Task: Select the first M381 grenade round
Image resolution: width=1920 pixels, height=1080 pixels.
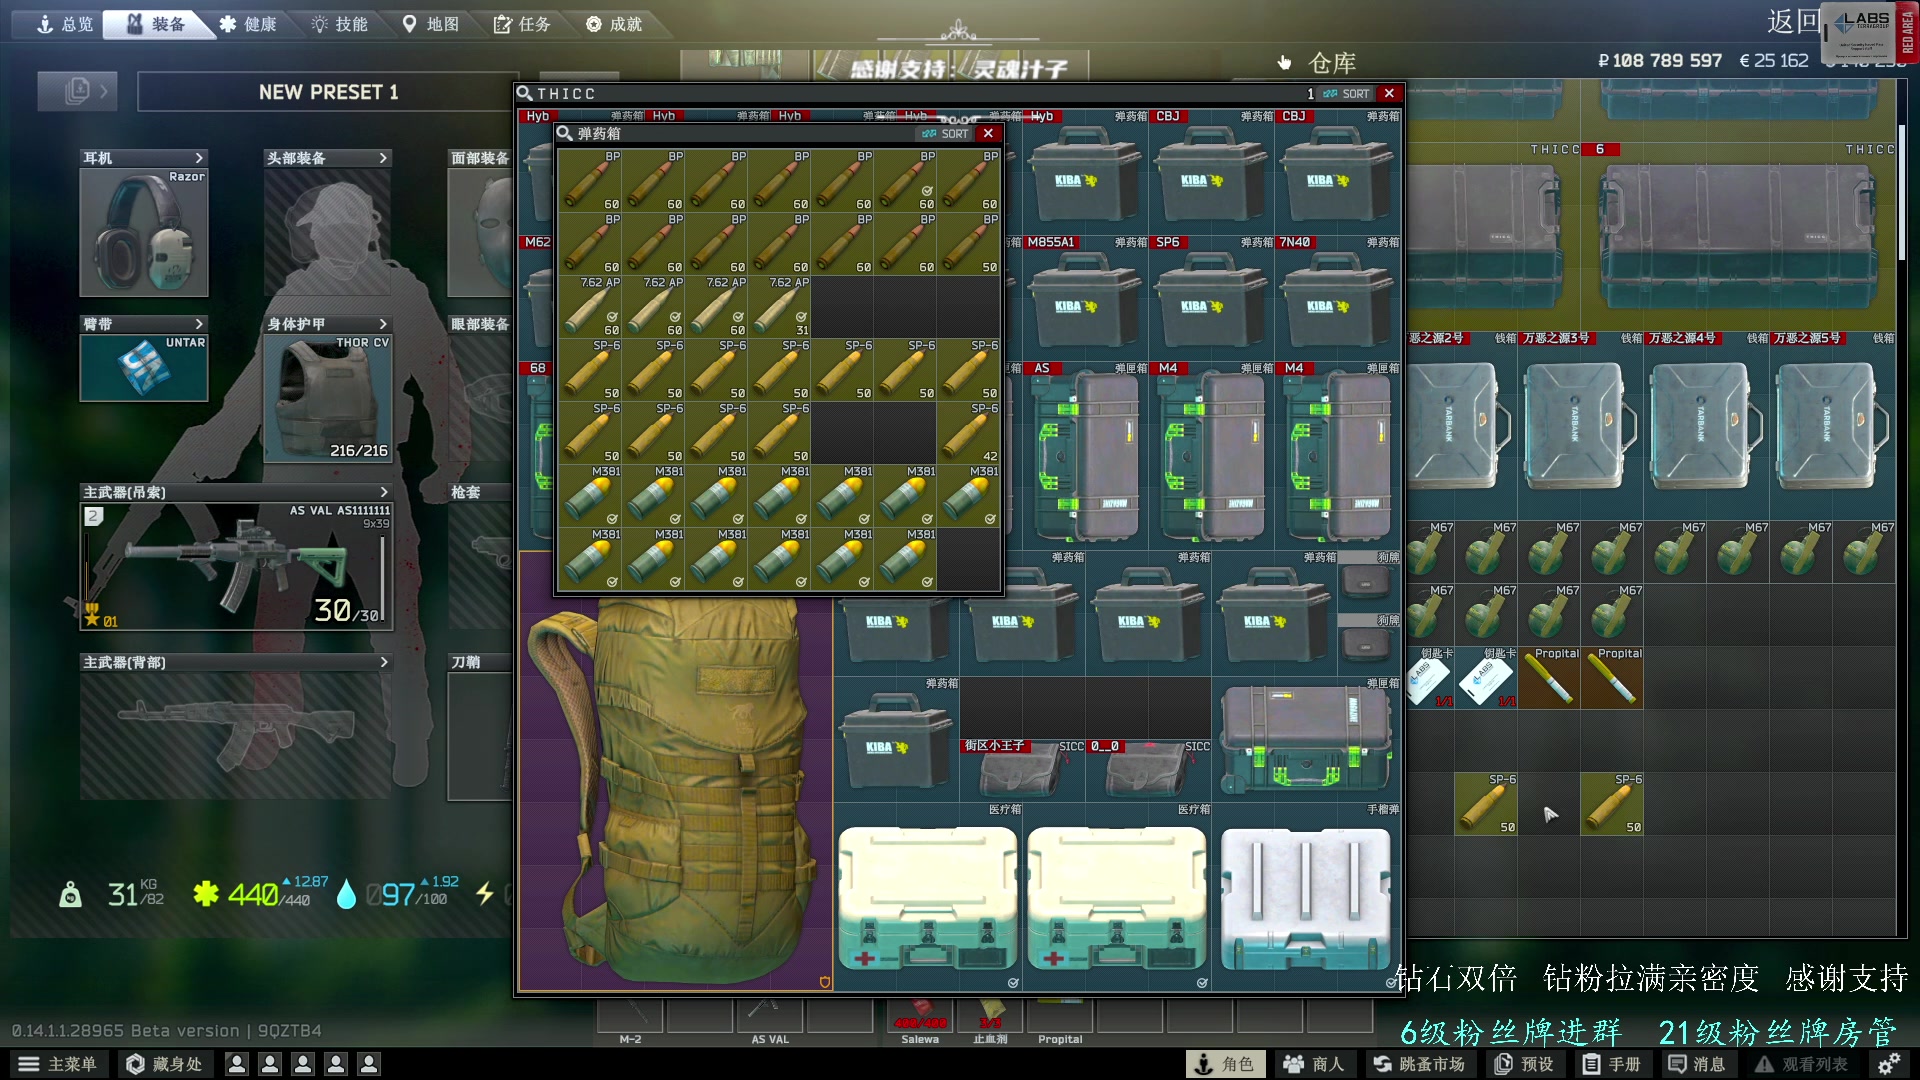Action: [x=590, y=495]
